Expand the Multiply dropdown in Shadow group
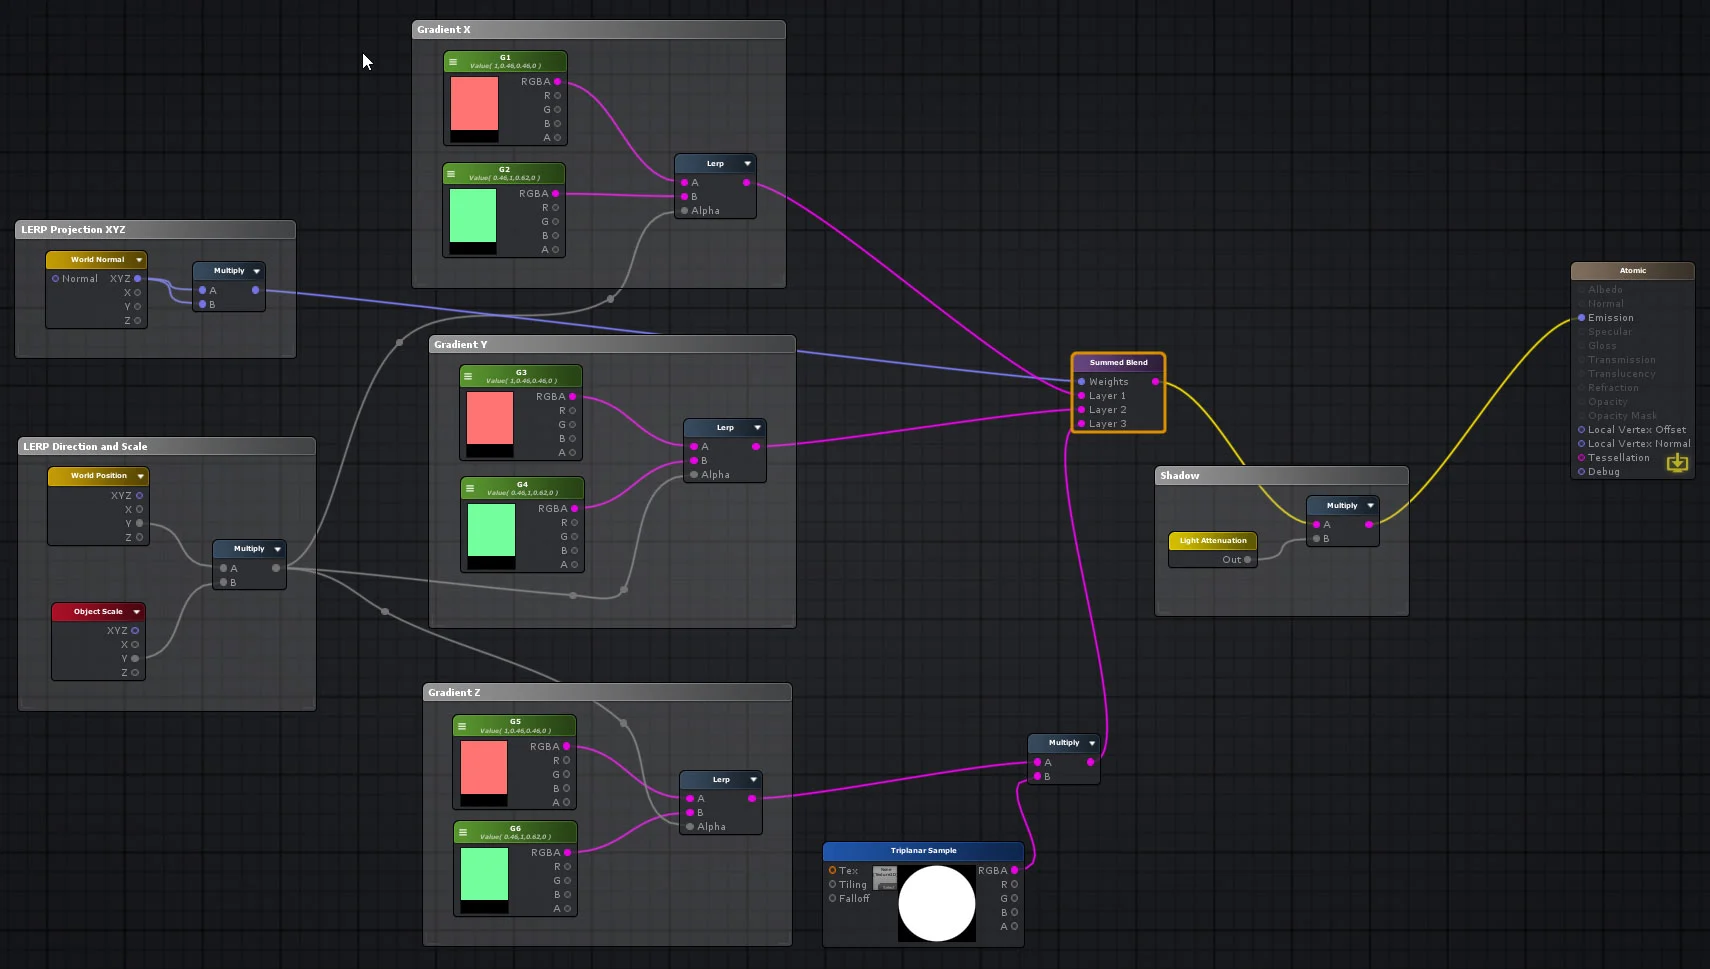Screen dimensions: 1710x969 coord(1370,506)
